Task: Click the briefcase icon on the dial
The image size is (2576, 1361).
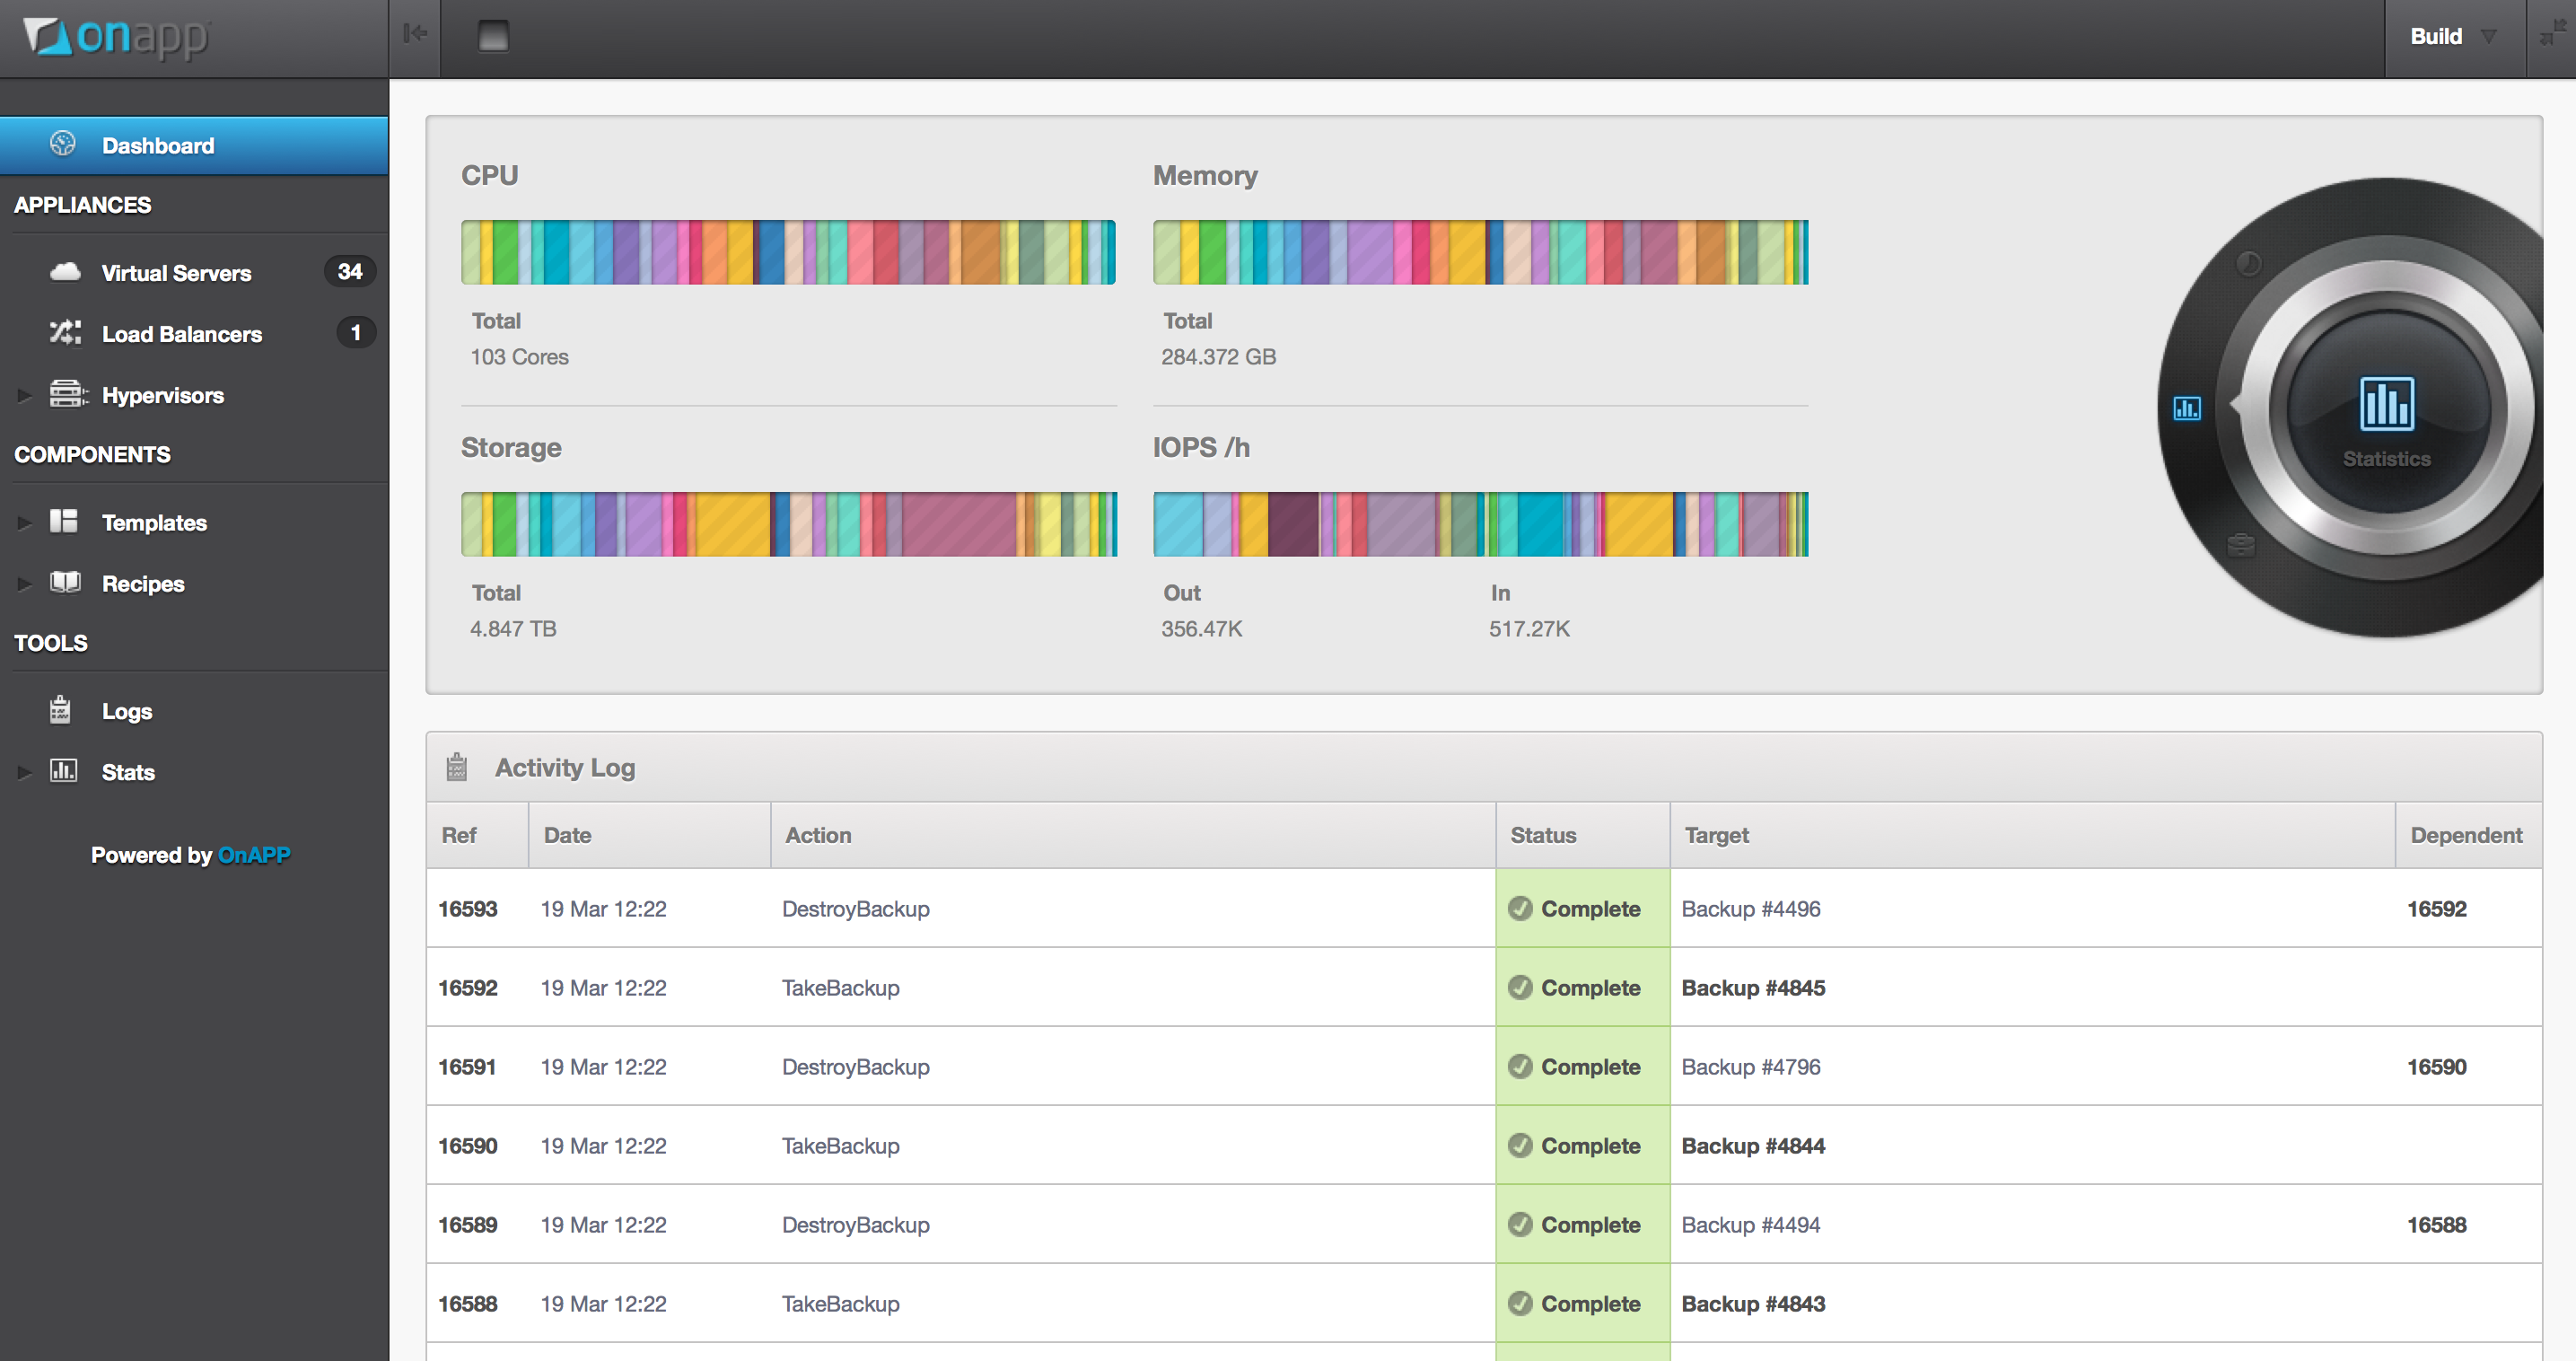Action: [x=2241, y=545]
